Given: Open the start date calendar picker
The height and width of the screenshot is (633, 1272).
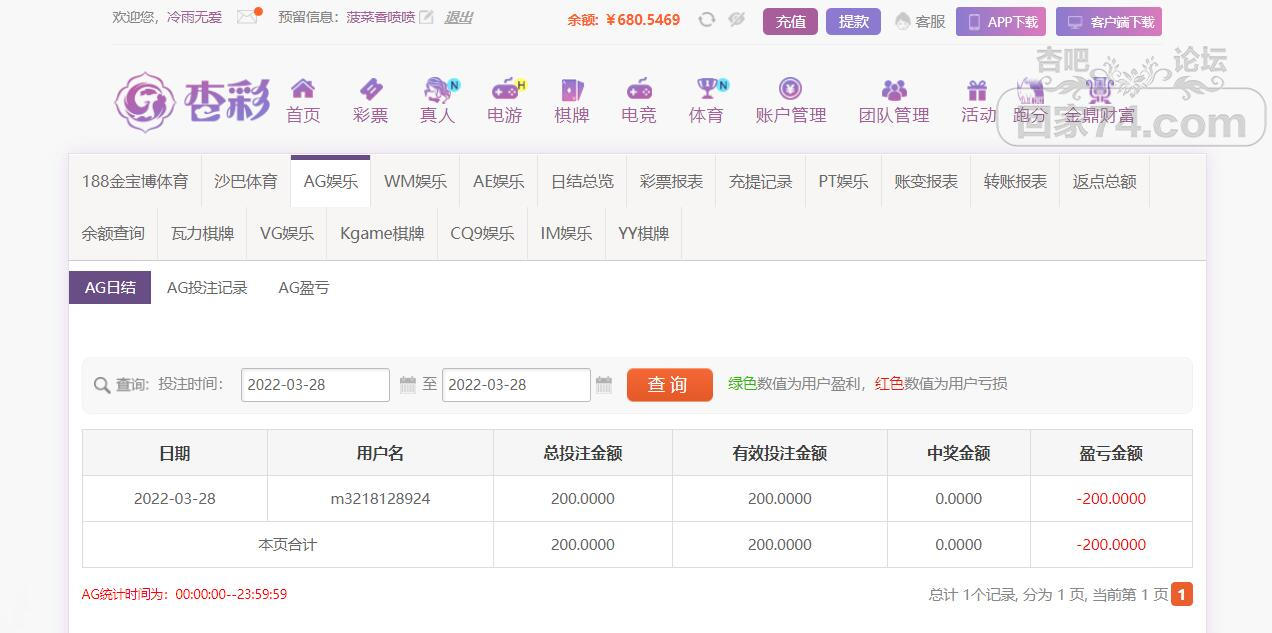Looking at the screenshot, I should pos(407,384).
